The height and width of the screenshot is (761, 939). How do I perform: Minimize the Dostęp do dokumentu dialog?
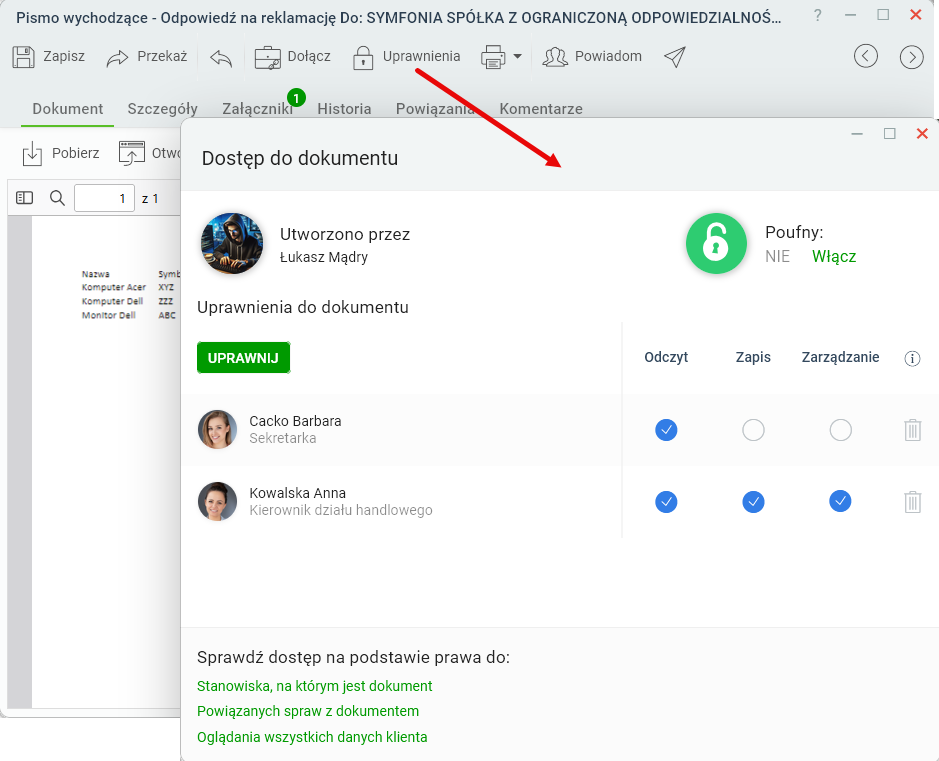[857, 134]
